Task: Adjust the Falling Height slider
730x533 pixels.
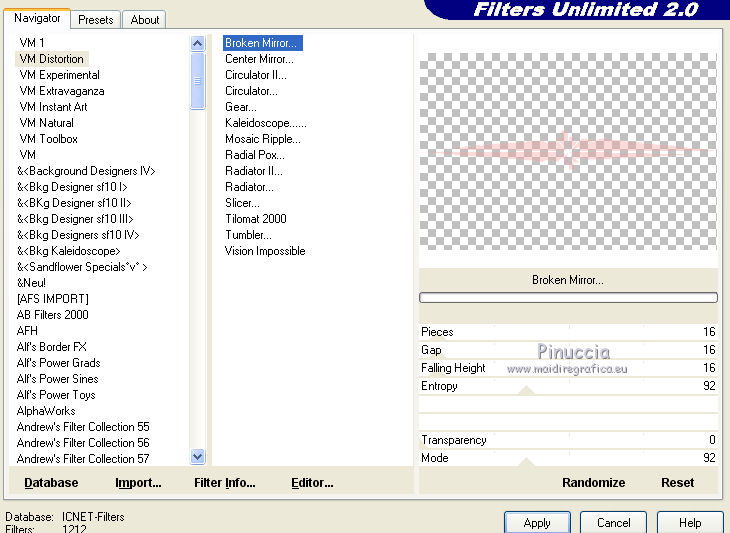Action: tap(568, 368)
